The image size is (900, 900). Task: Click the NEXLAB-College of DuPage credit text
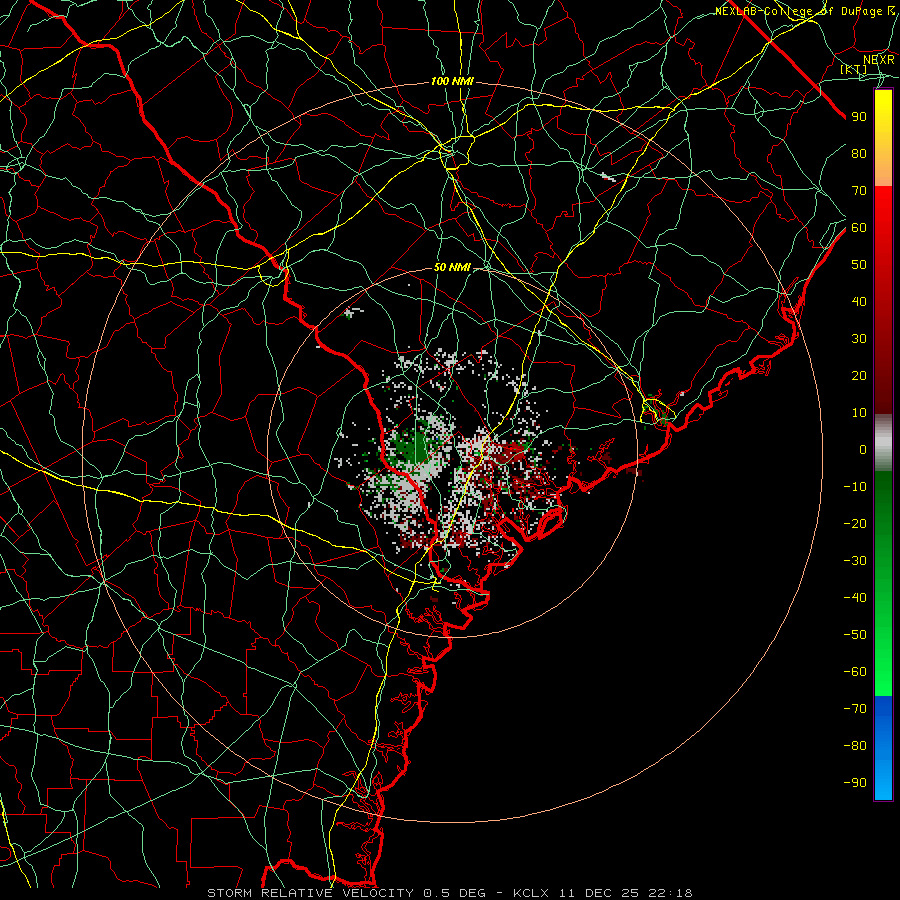(x=805, y=11)
